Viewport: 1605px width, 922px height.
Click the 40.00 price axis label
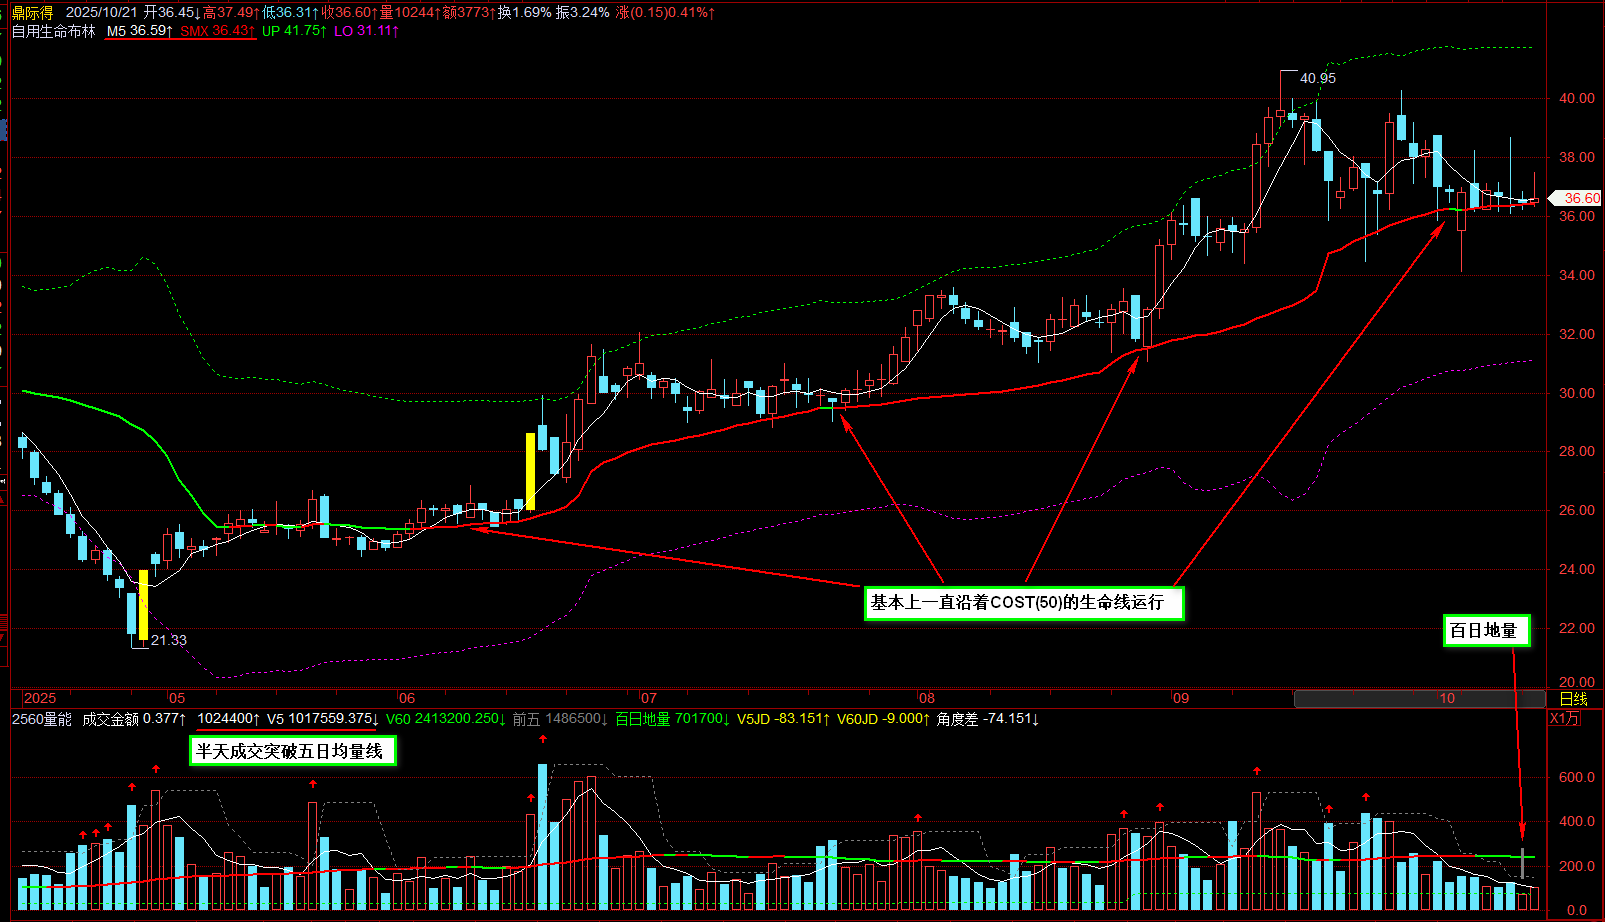click(1577, 98)
